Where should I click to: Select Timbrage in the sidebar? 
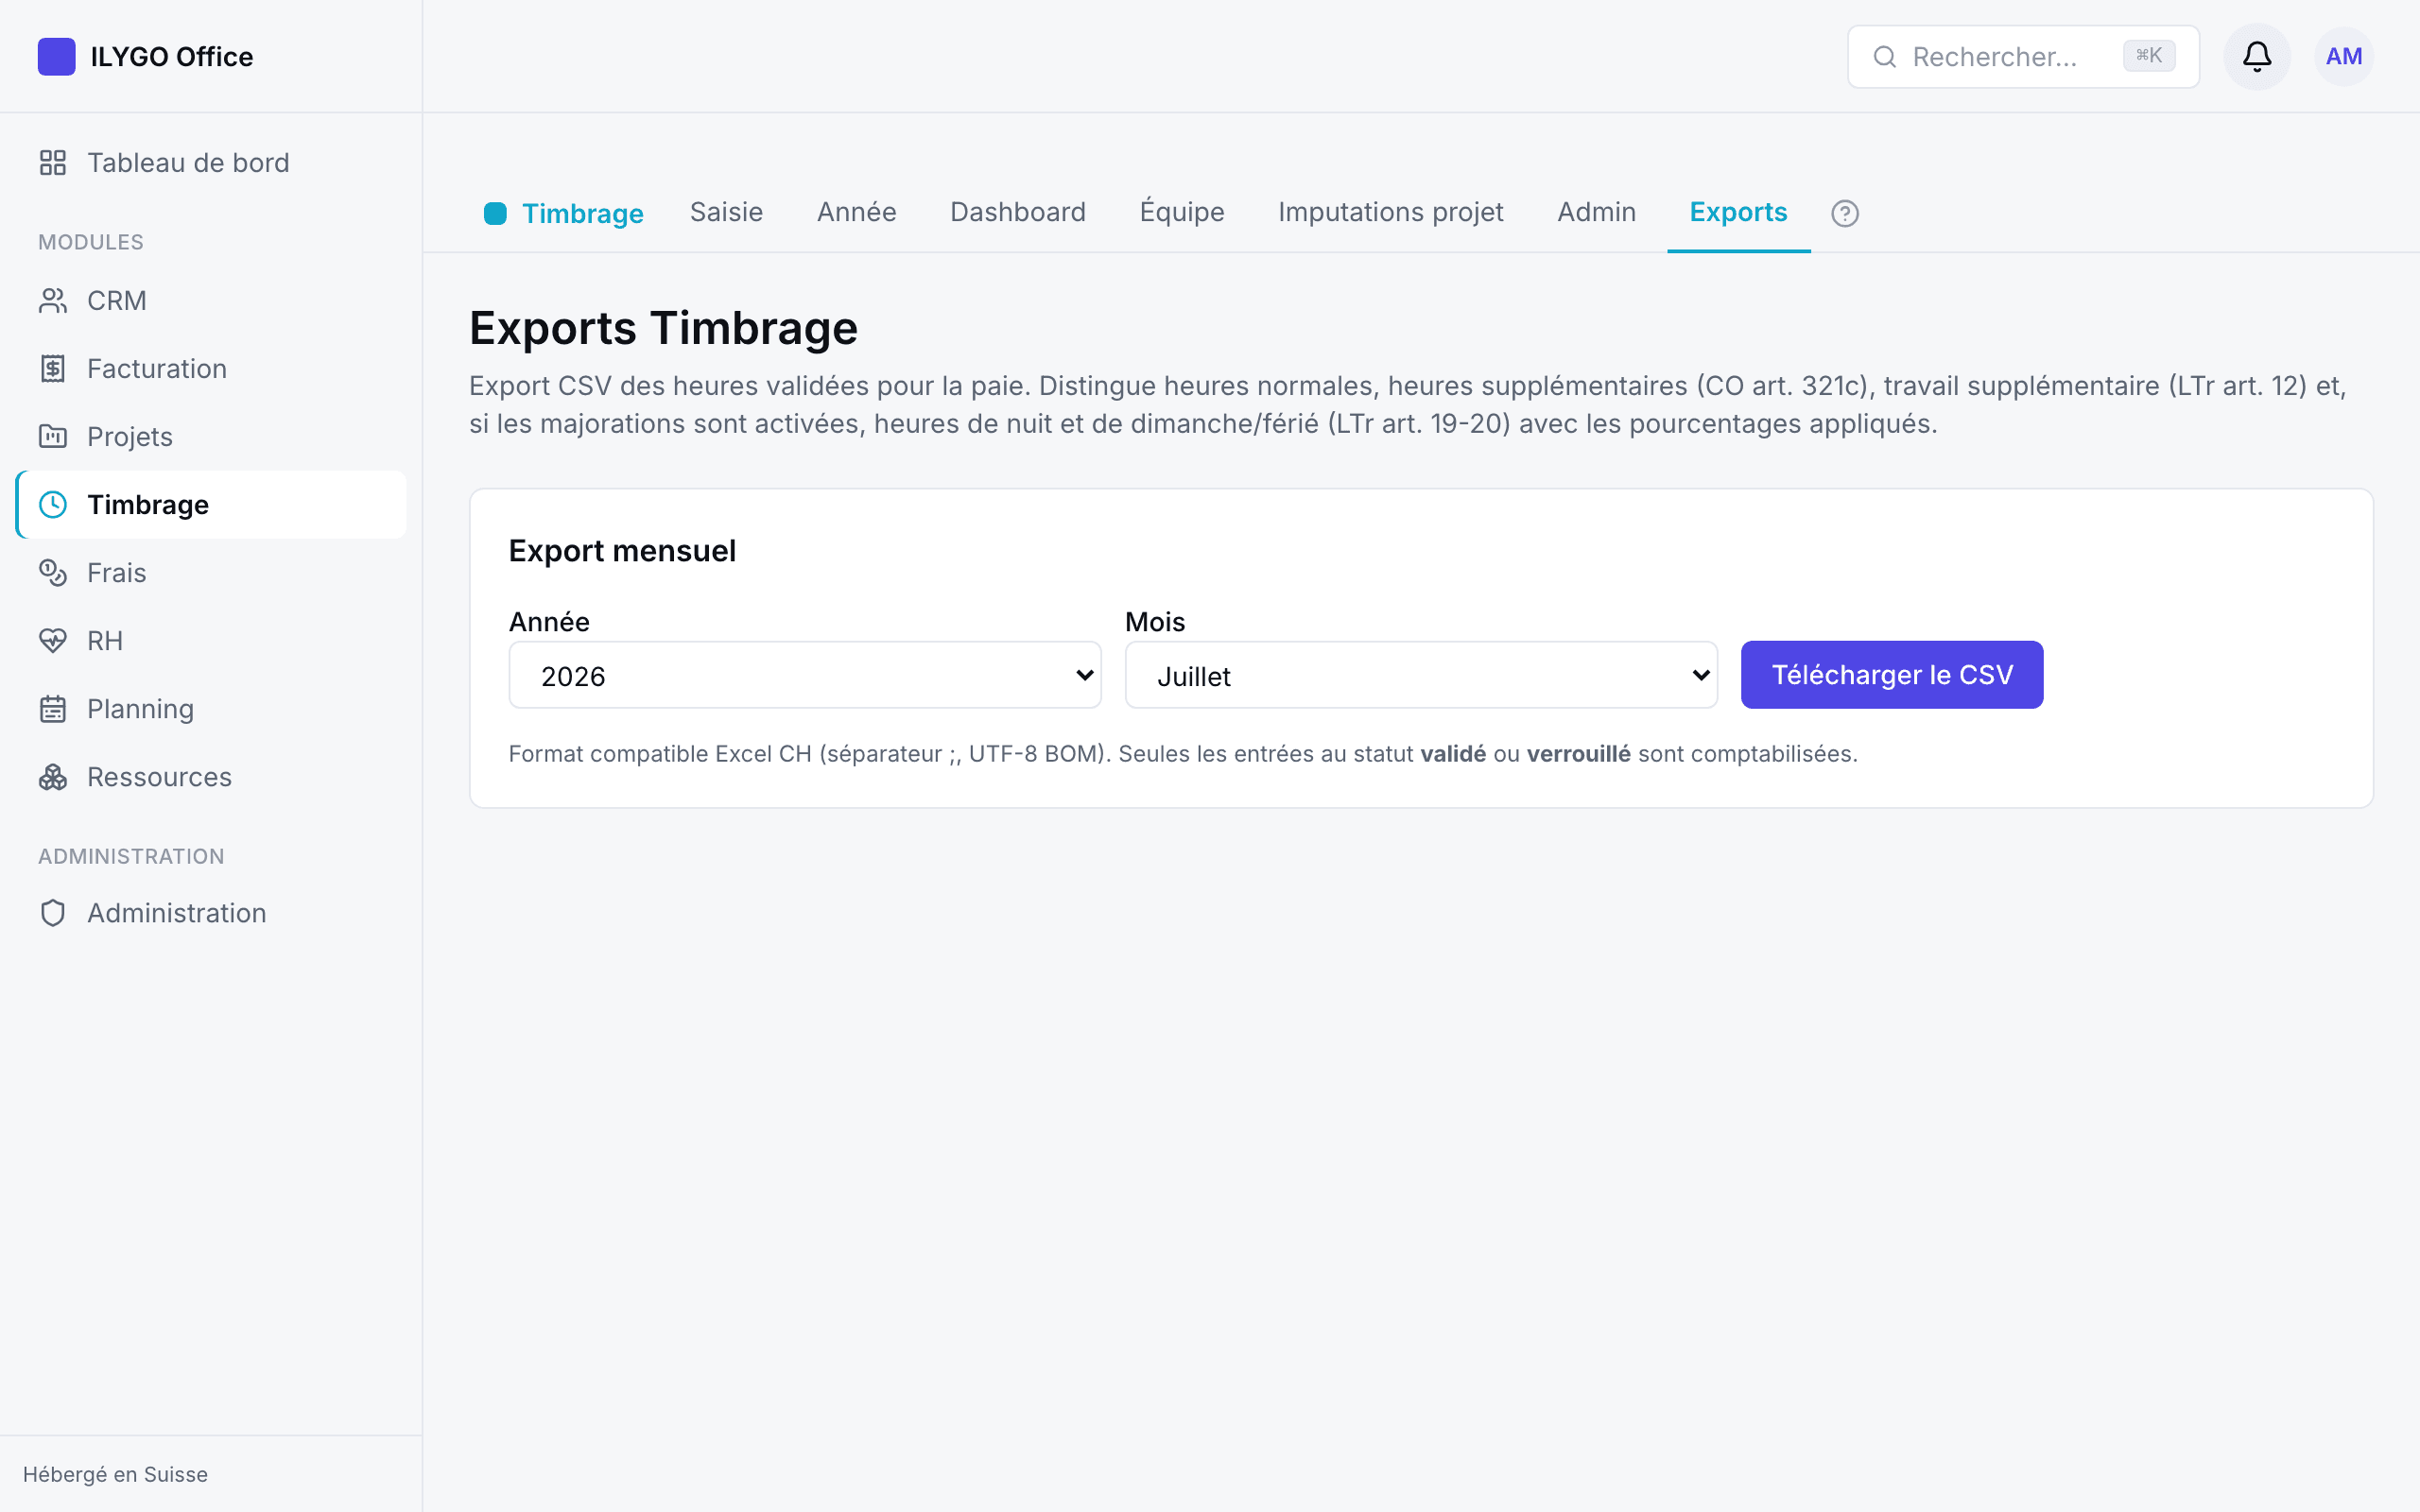tap(211, 504)
